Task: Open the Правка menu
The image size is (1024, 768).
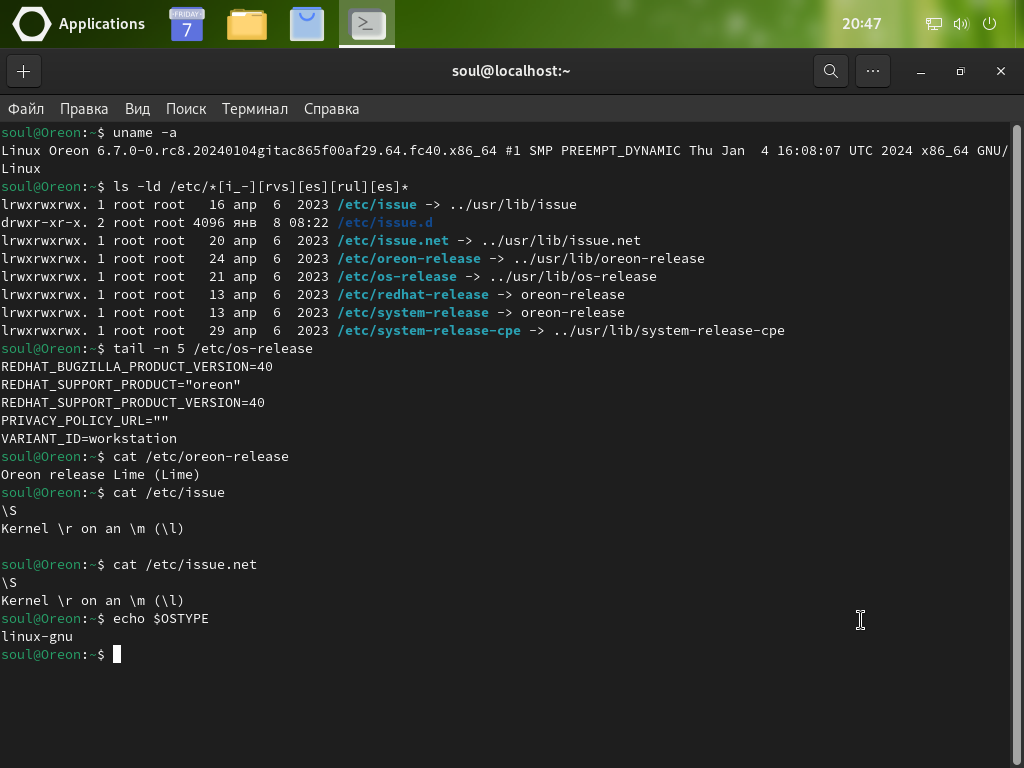Action: coord(84,109)
